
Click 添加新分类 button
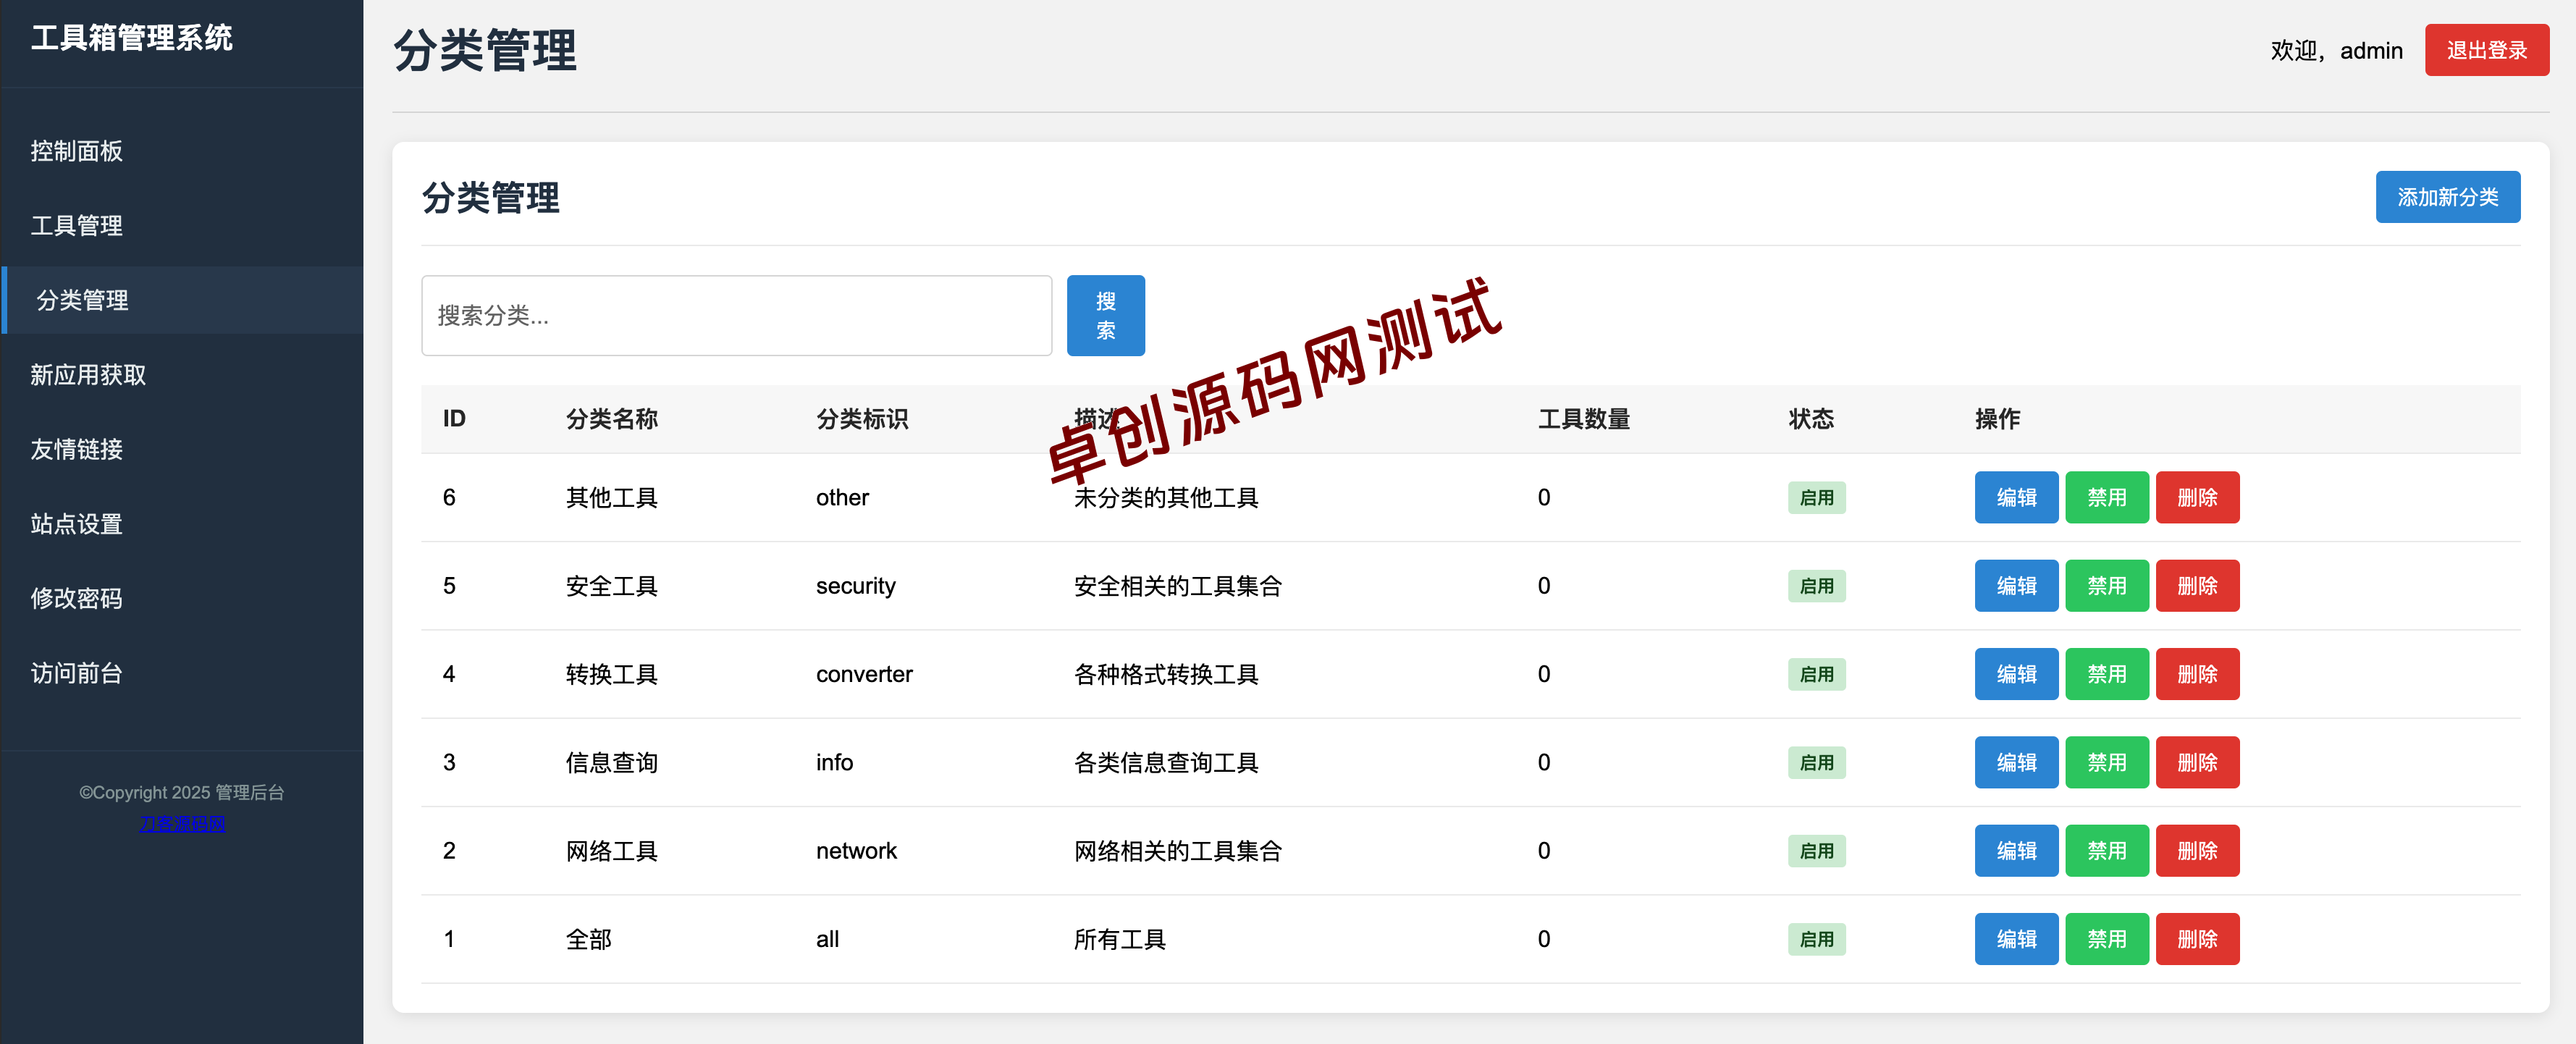tap(2447, 197)
